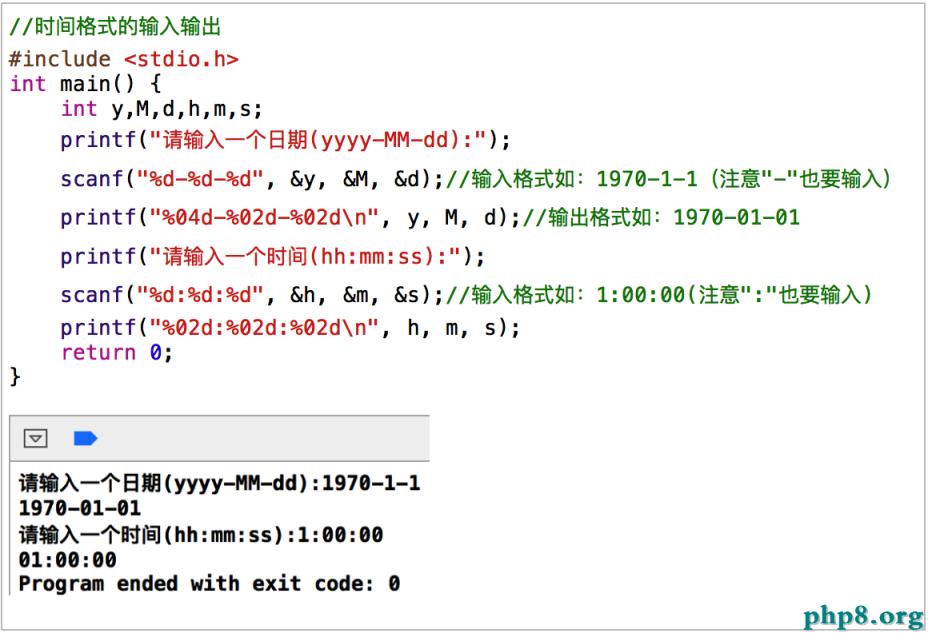
Task: Click console output line 01:00:00
Action: [x=68, y=559]
